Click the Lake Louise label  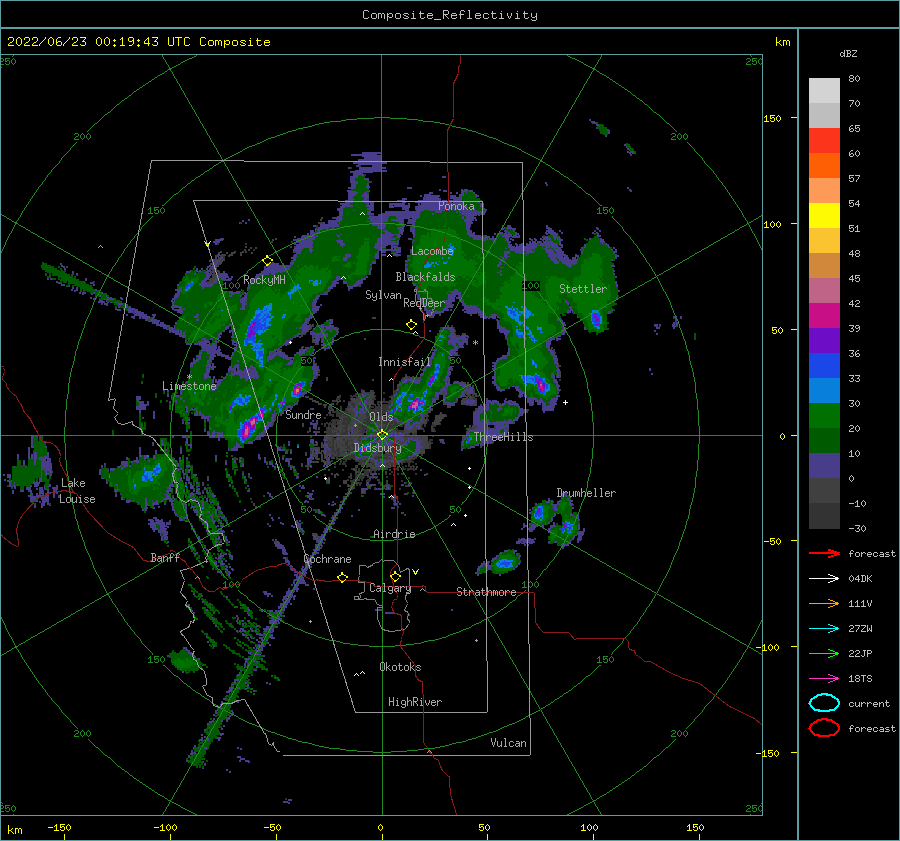coord(77,491)
